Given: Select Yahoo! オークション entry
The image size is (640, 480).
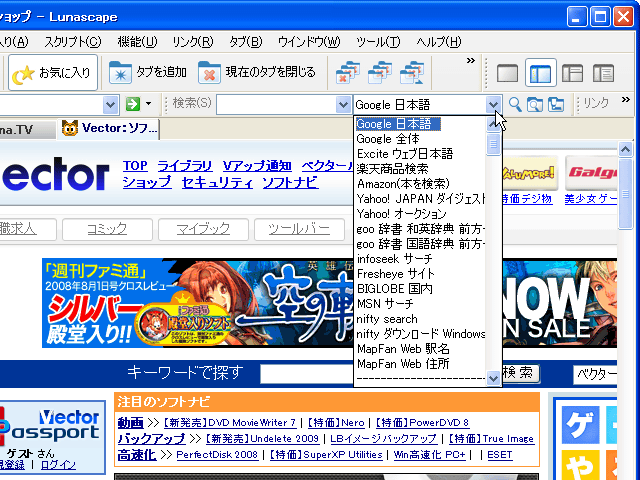Looking at the screenshot, I should [420, 214].
